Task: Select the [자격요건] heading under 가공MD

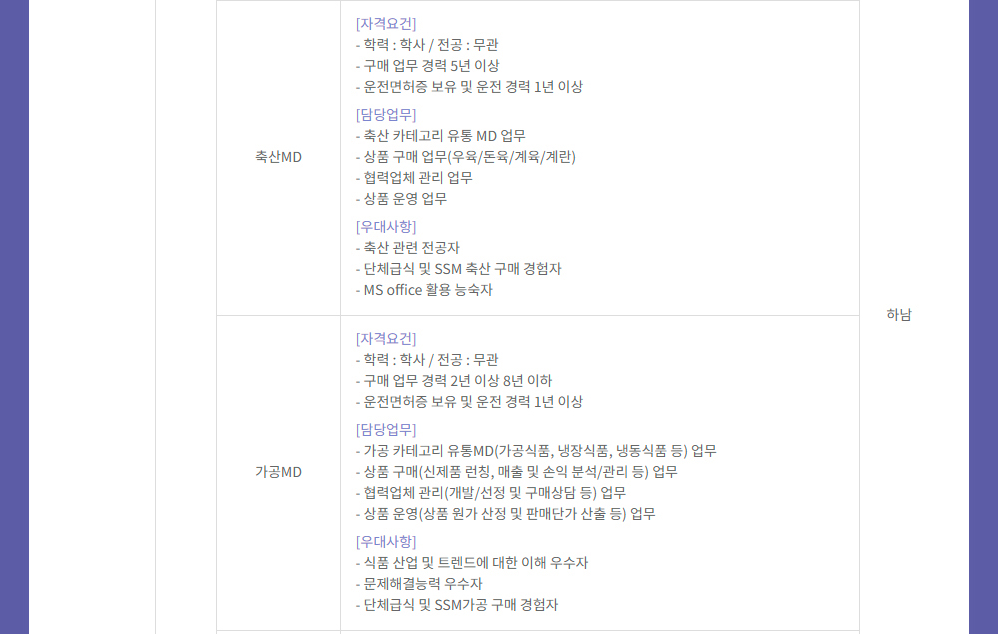Action: 386,339
